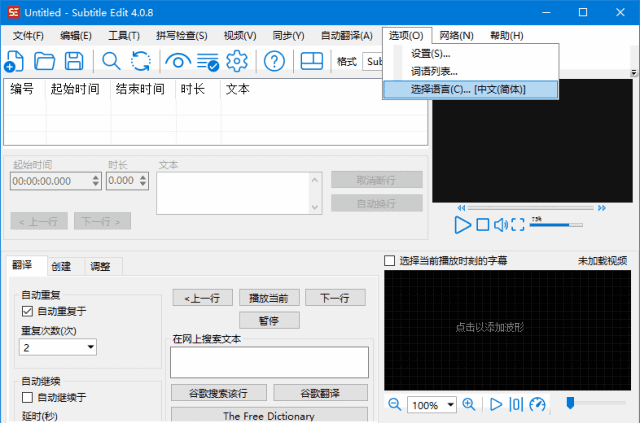Select 设置(S)... menu entry

[x=471, y=53]
